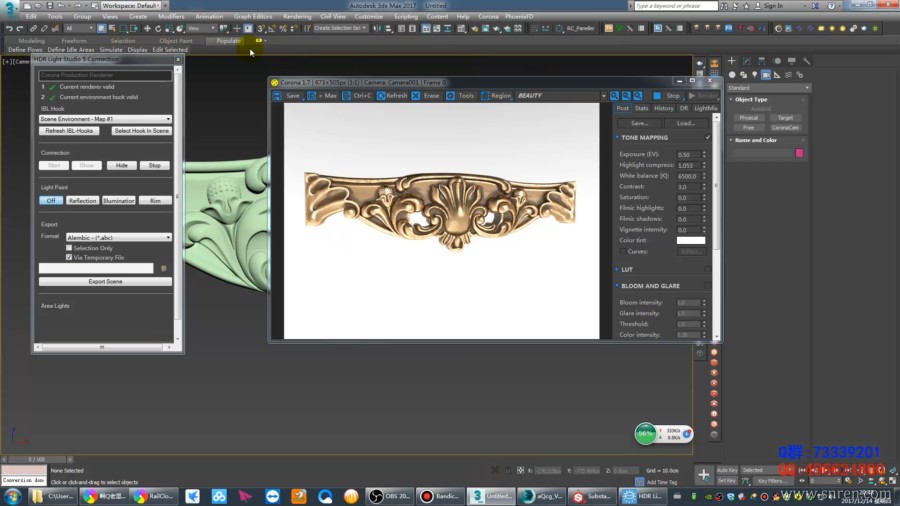Collapse the Name and Color rollout

755,140
